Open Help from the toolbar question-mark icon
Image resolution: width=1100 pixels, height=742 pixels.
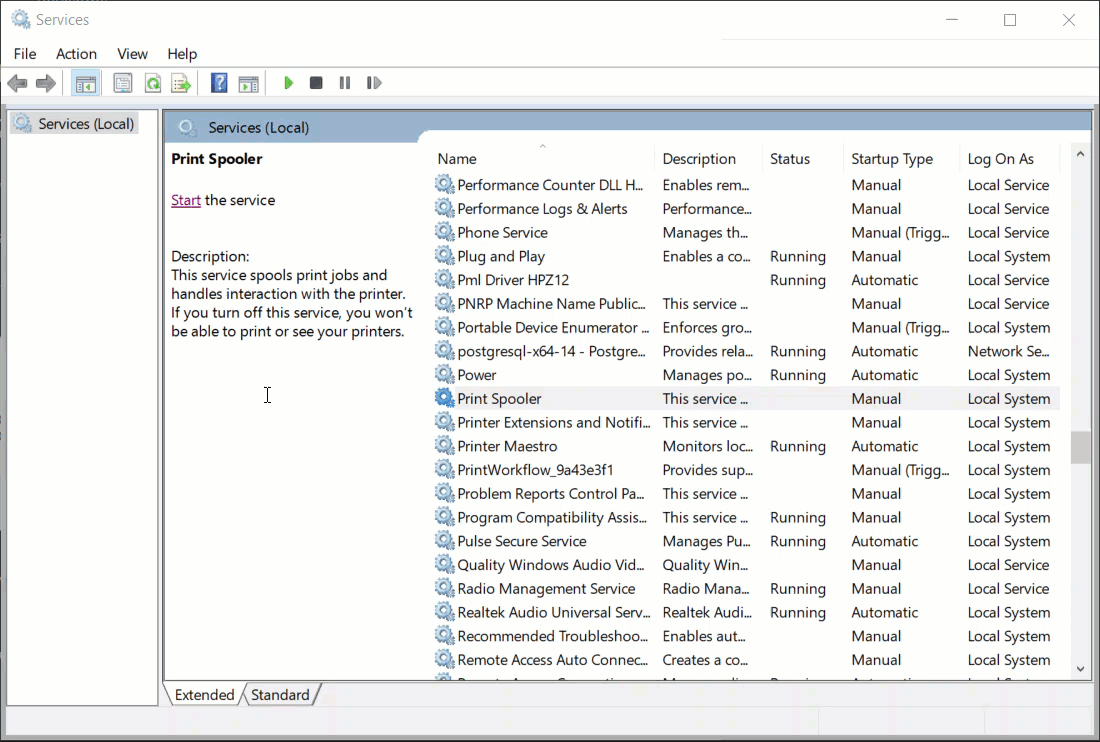[x=219, y=83]
